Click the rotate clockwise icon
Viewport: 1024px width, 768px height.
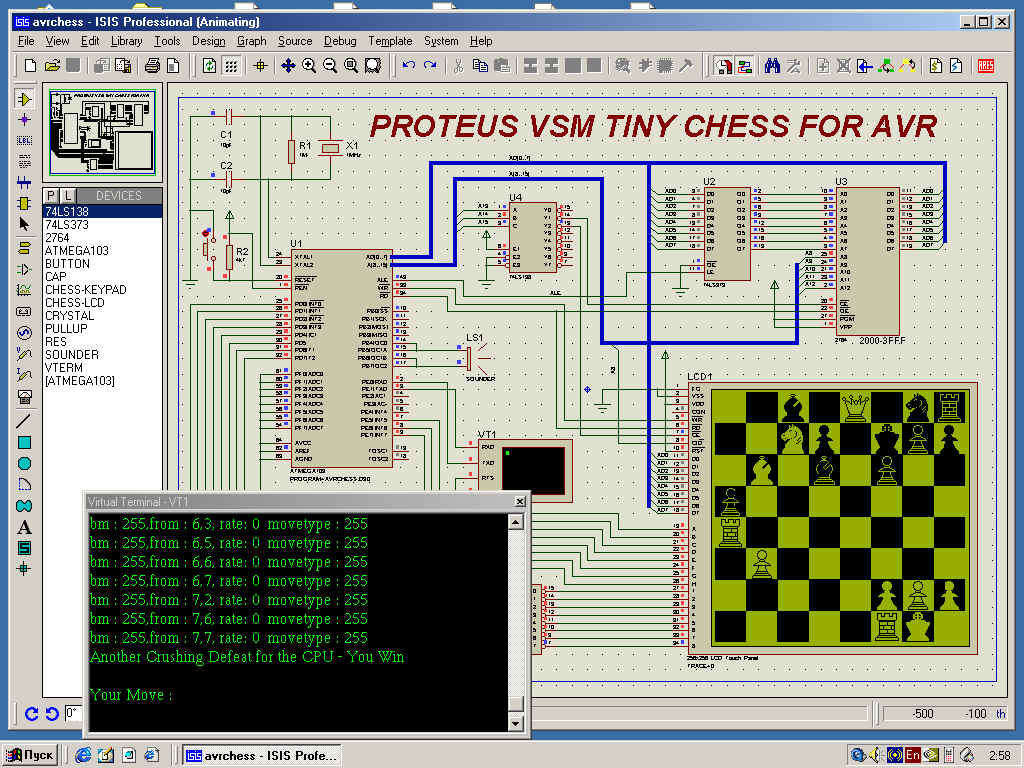(31, 714)
